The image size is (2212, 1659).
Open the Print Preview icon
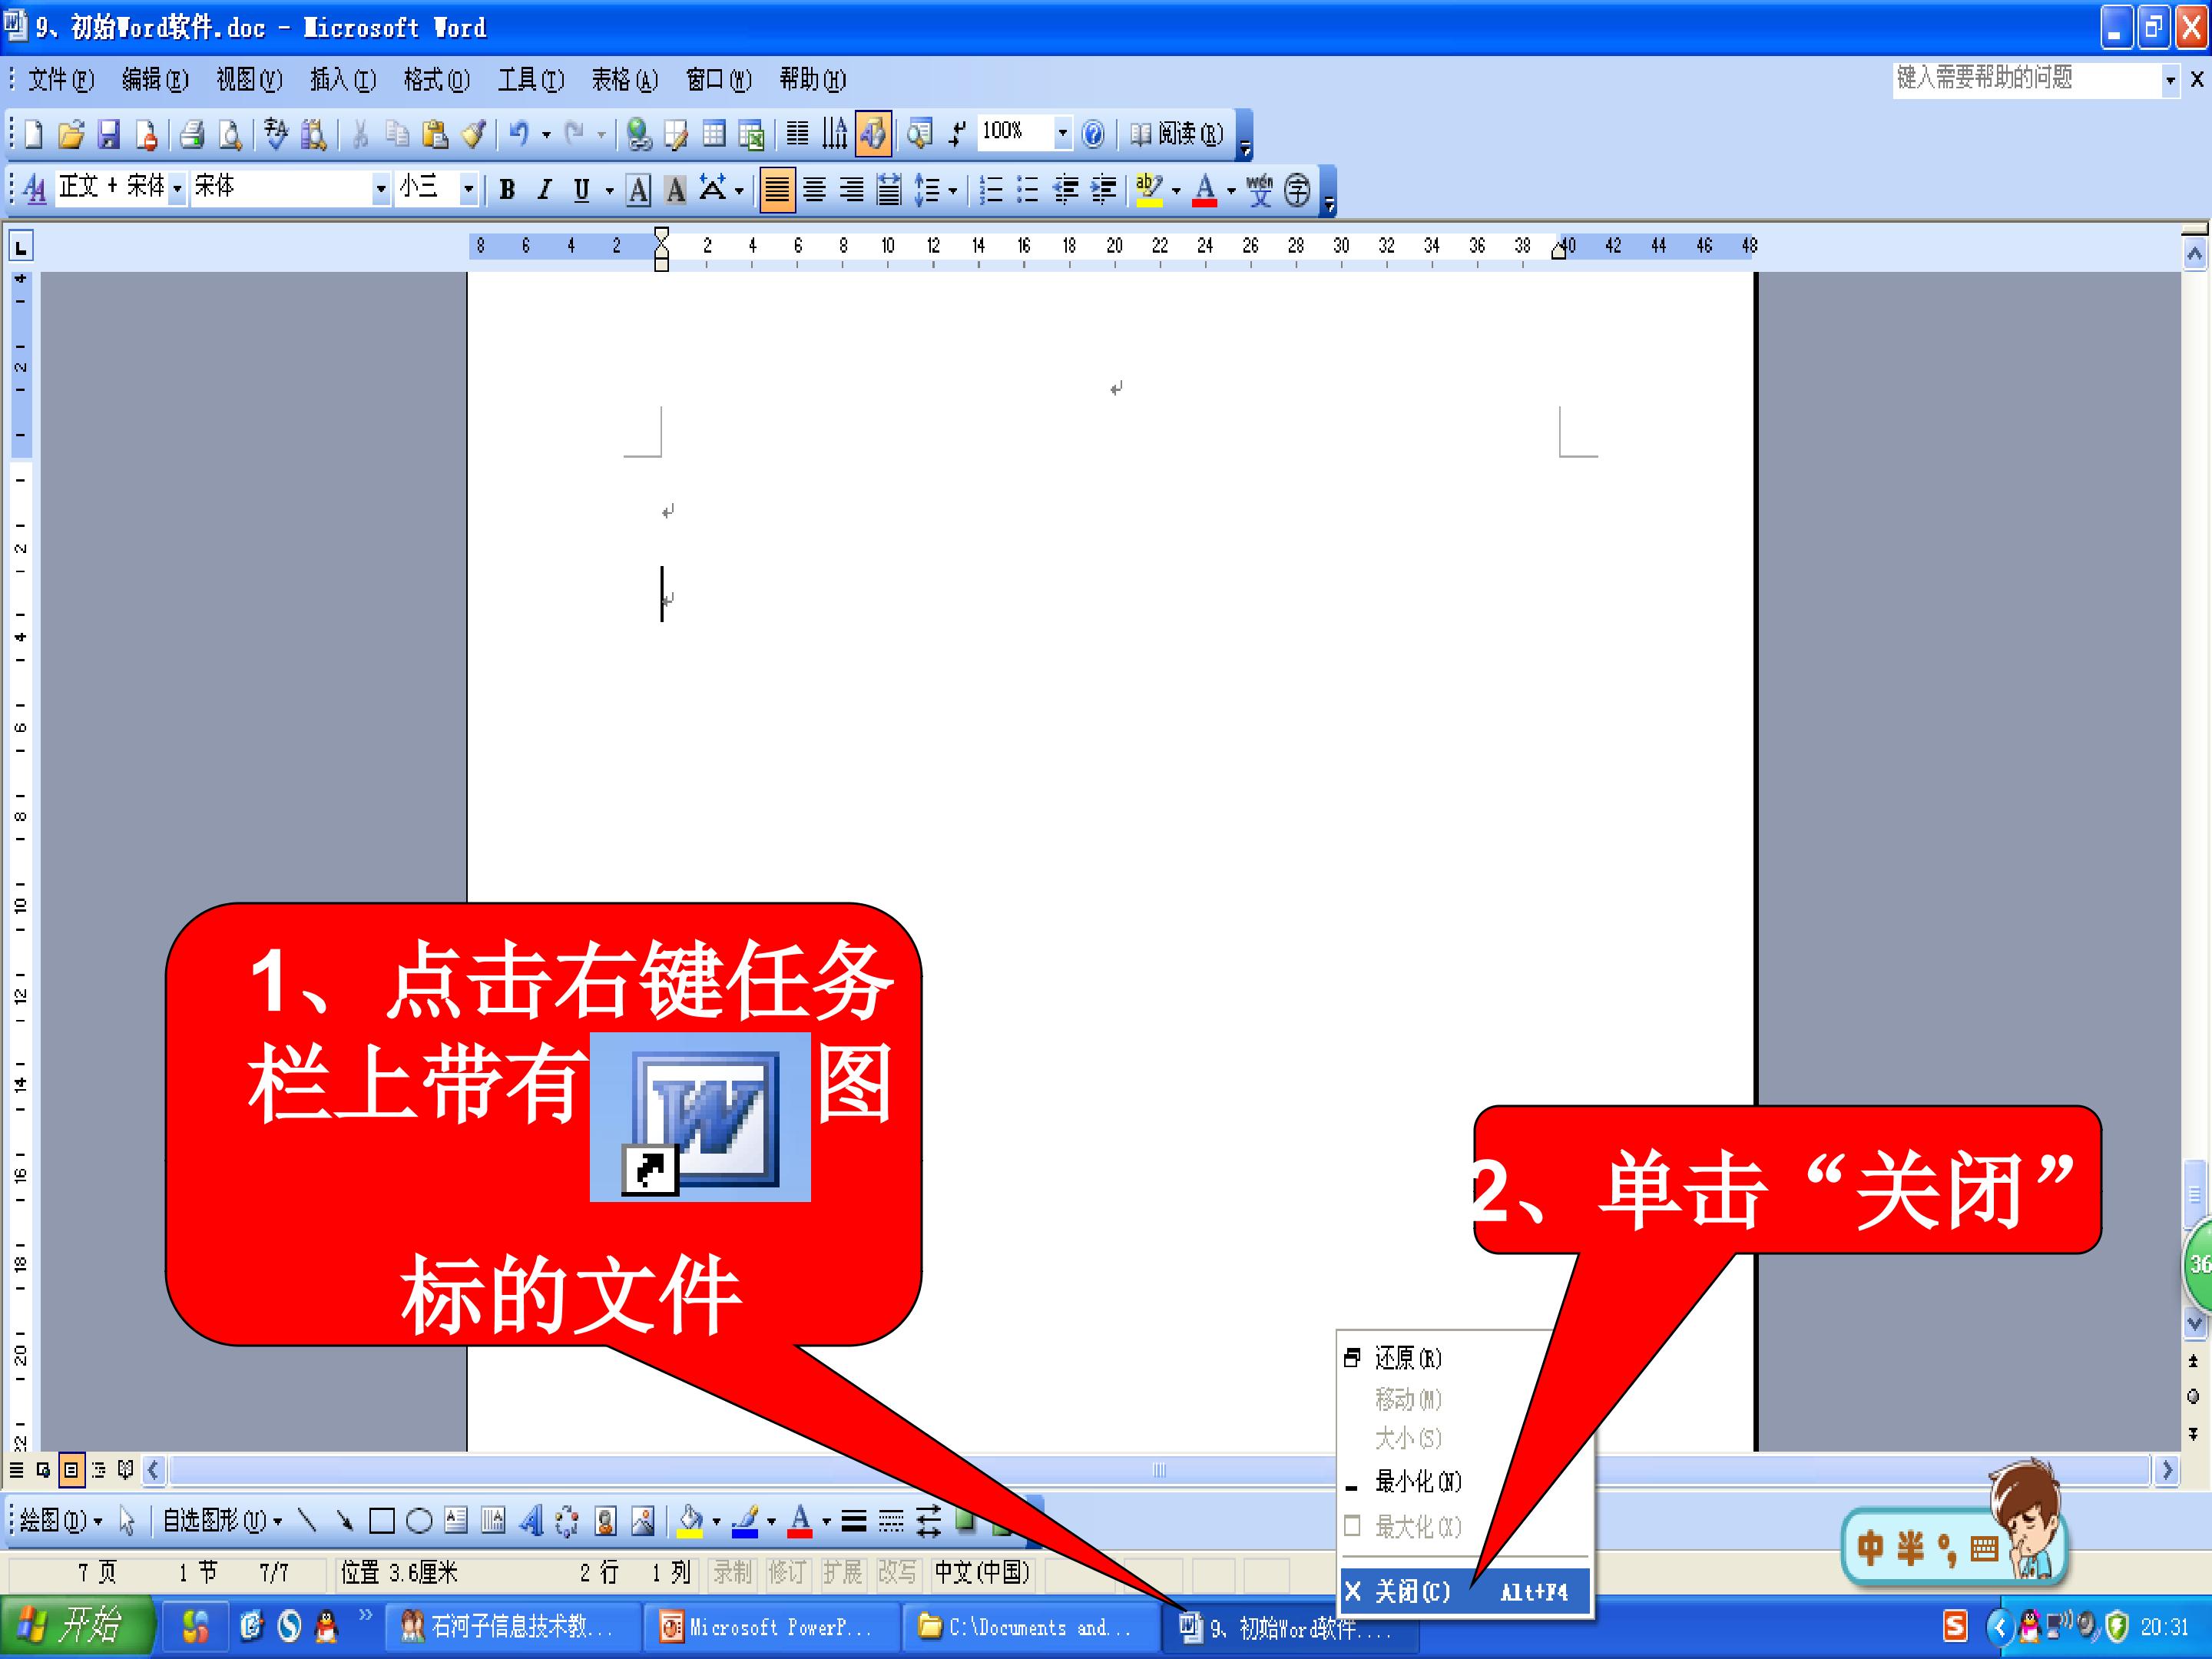(x=230, y=134)
